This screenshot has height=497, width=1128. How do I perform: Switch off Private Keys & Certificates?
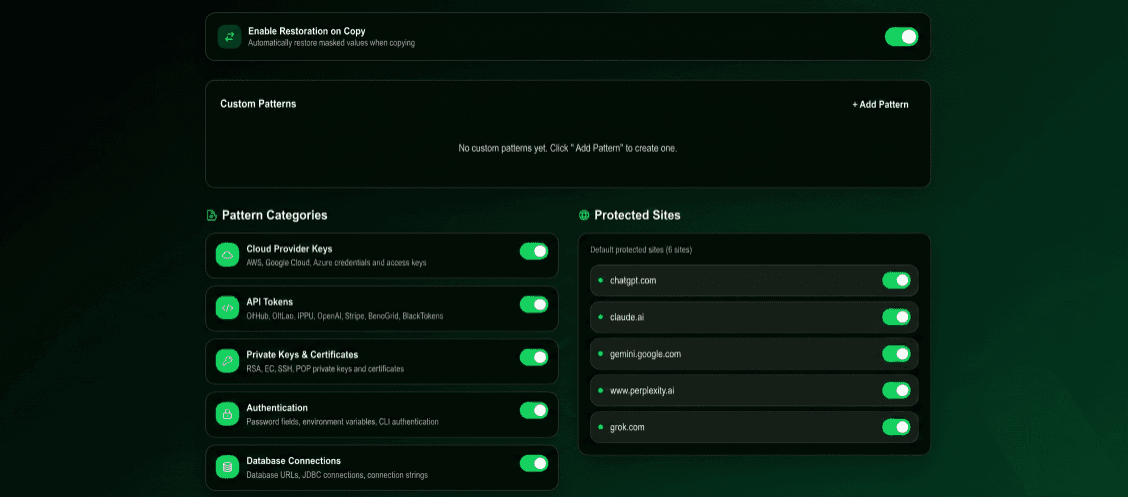534,357
